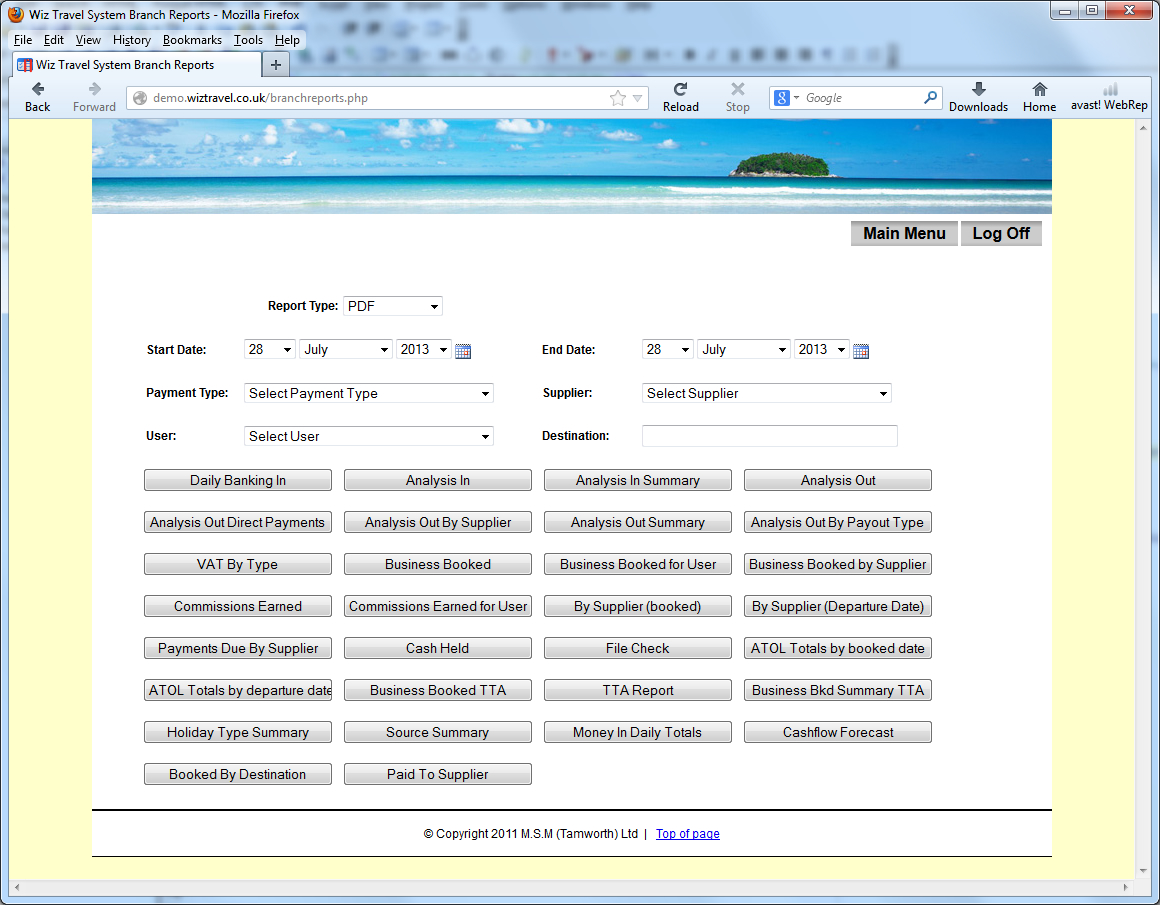1160x905 pixels.
Task: Run Analysis Out By Payout Type report
Action: point(837,522)
